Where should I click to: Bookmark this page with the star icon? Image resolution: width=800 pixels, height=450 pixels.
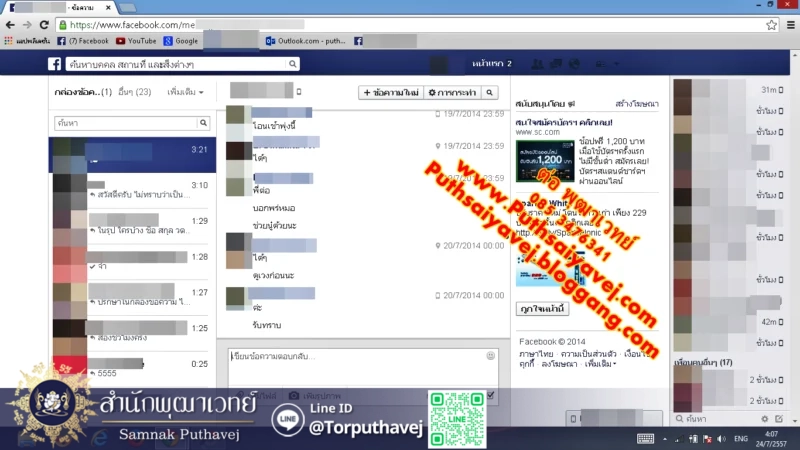tap(771, 24)
